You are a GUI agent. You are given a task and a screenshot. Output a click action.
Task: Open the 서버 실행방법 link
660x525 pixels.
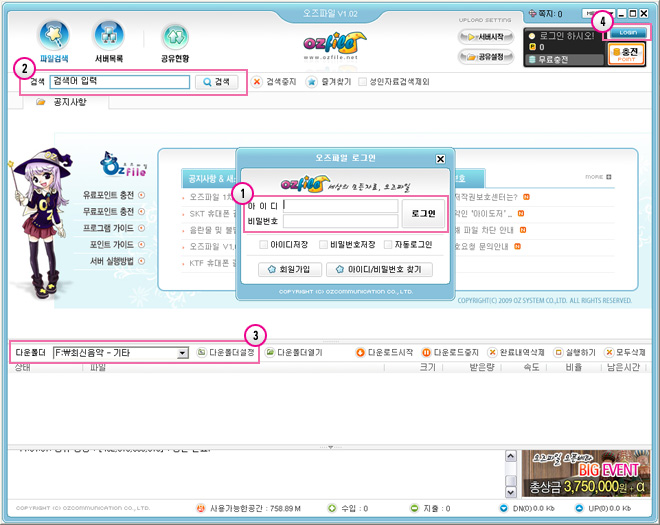click(x=112, y=261)
